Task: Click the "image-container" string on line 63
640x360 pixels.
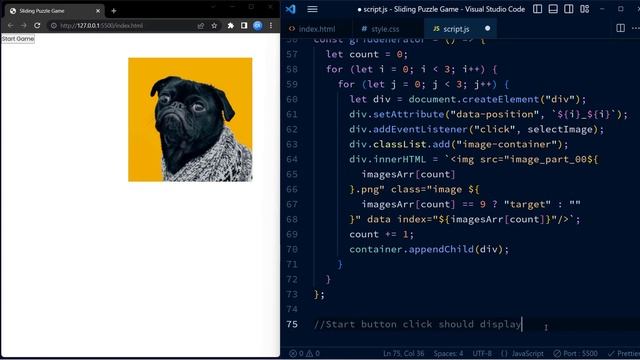Action: [x=507, y=144]
